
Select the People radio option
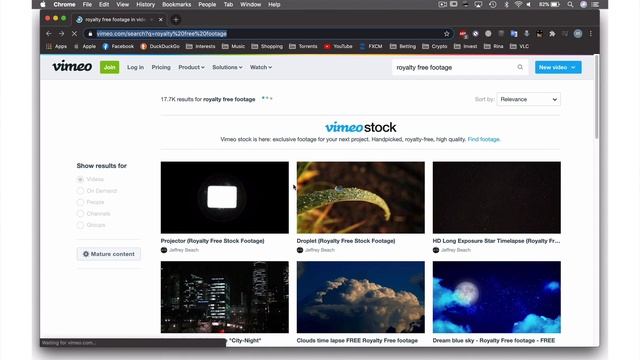point(80,202)
